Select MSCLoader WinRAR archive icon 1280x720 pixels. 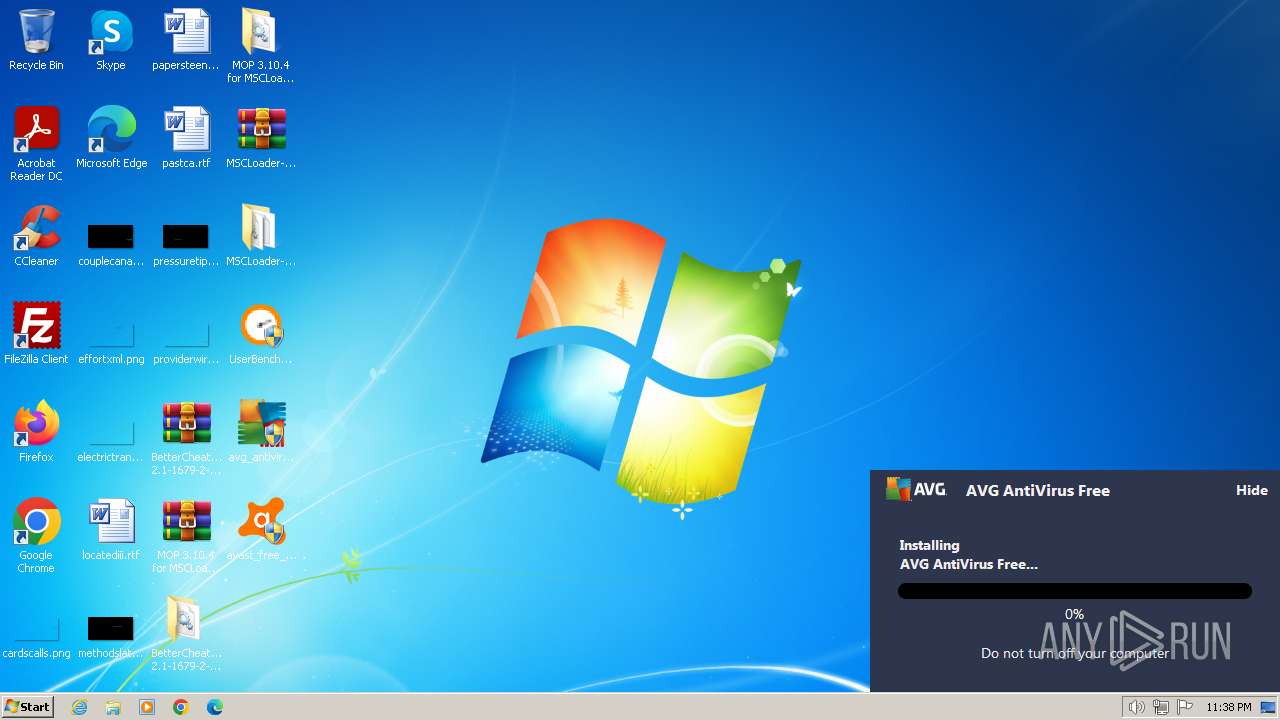[261, 138]
